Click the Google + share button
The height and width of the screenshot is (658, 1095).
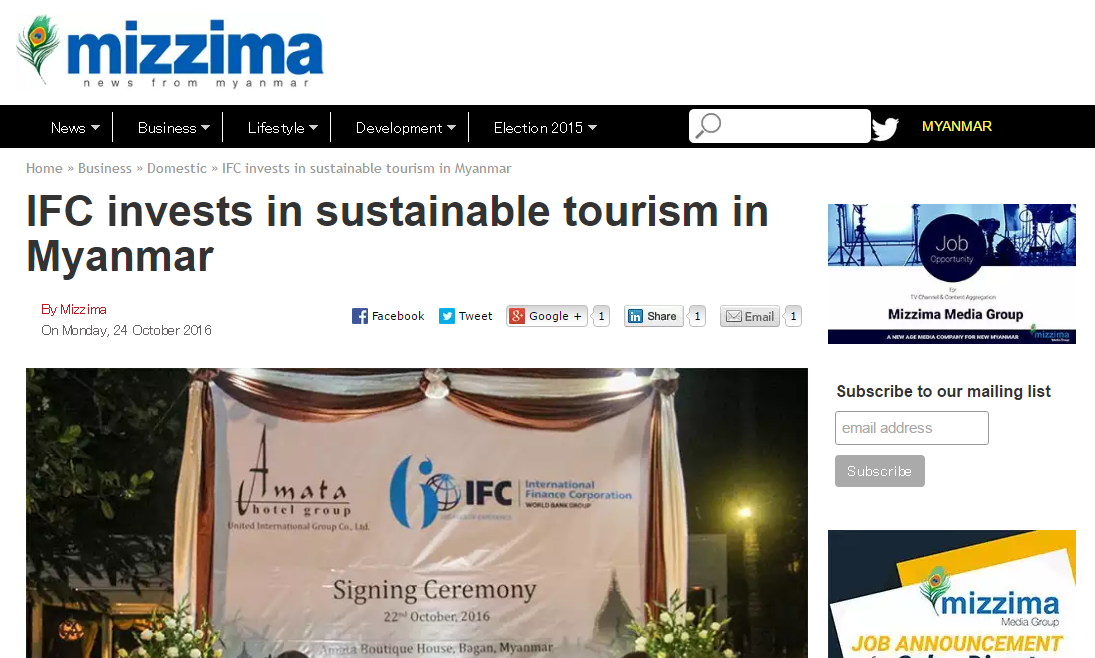point(547,316)
